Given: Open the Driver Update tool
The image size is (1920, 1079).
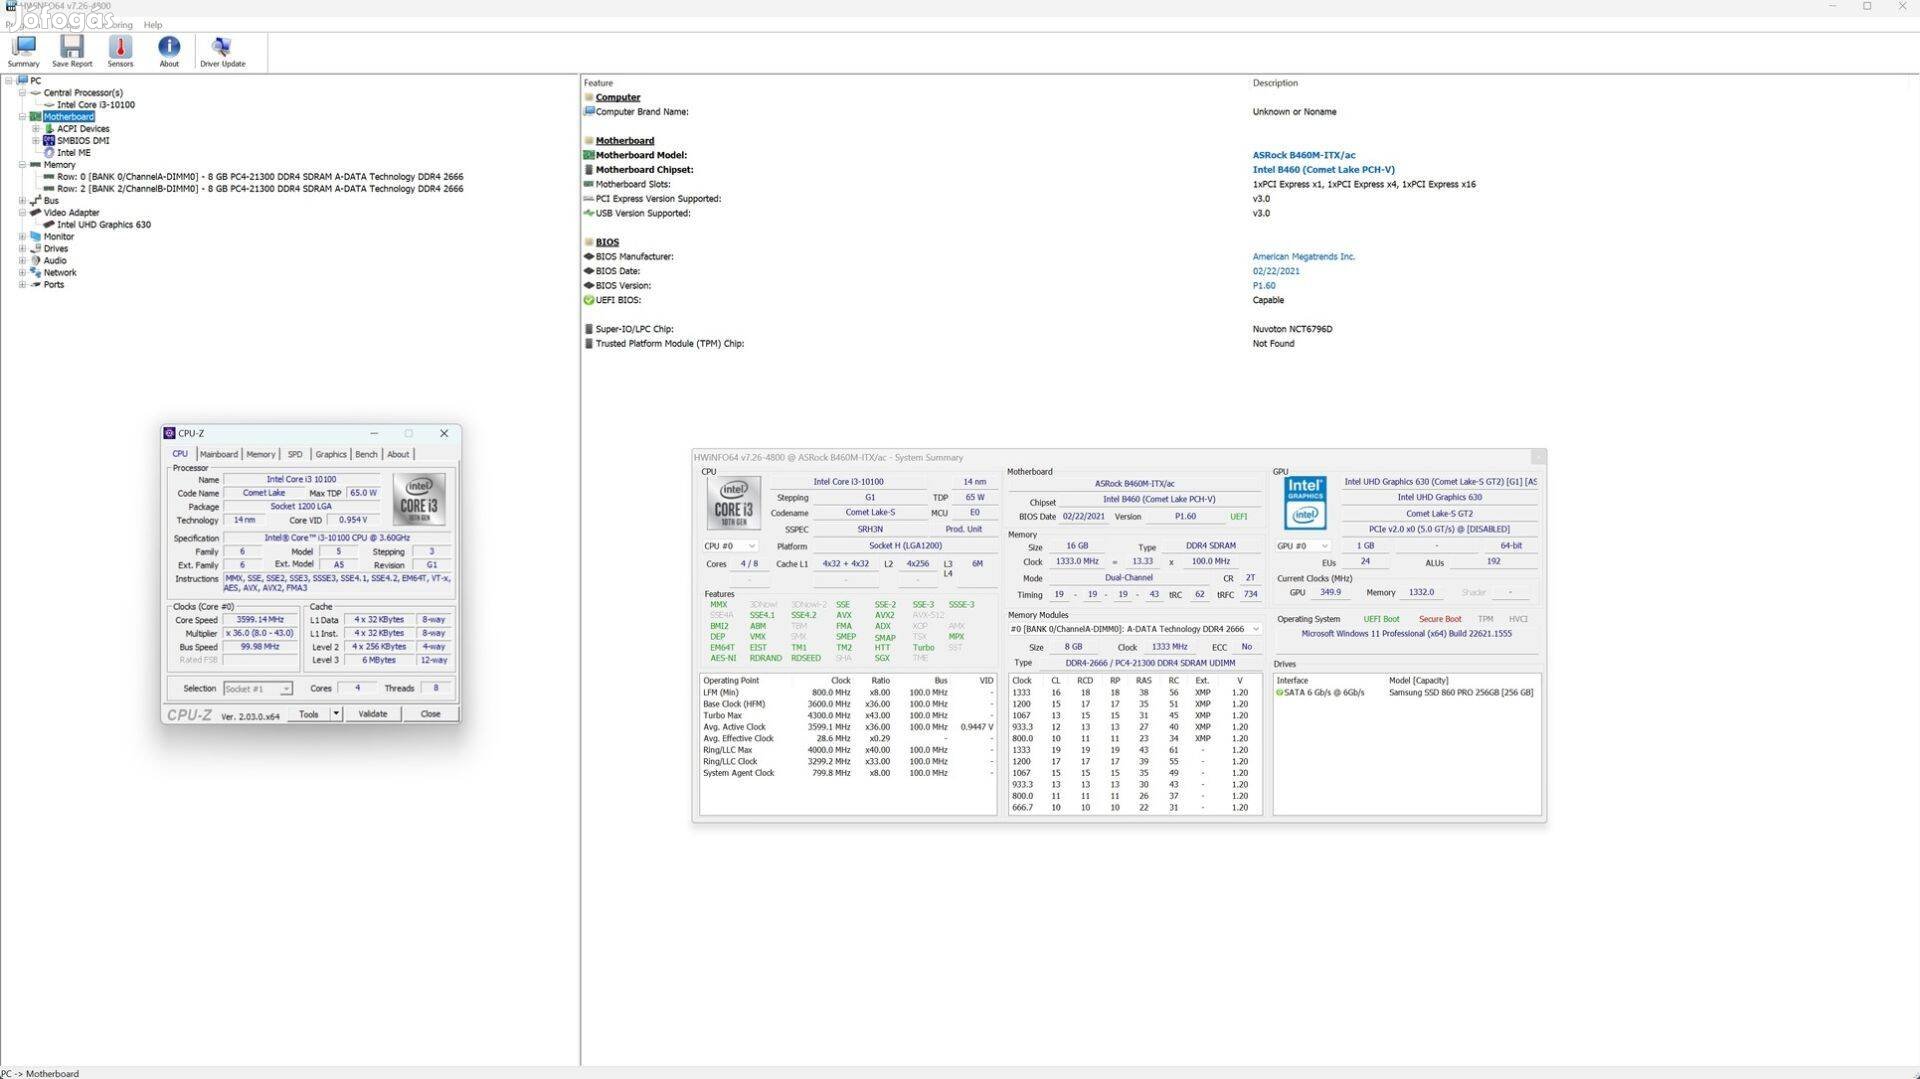Looking at the screenshot, I should point(222,51).
